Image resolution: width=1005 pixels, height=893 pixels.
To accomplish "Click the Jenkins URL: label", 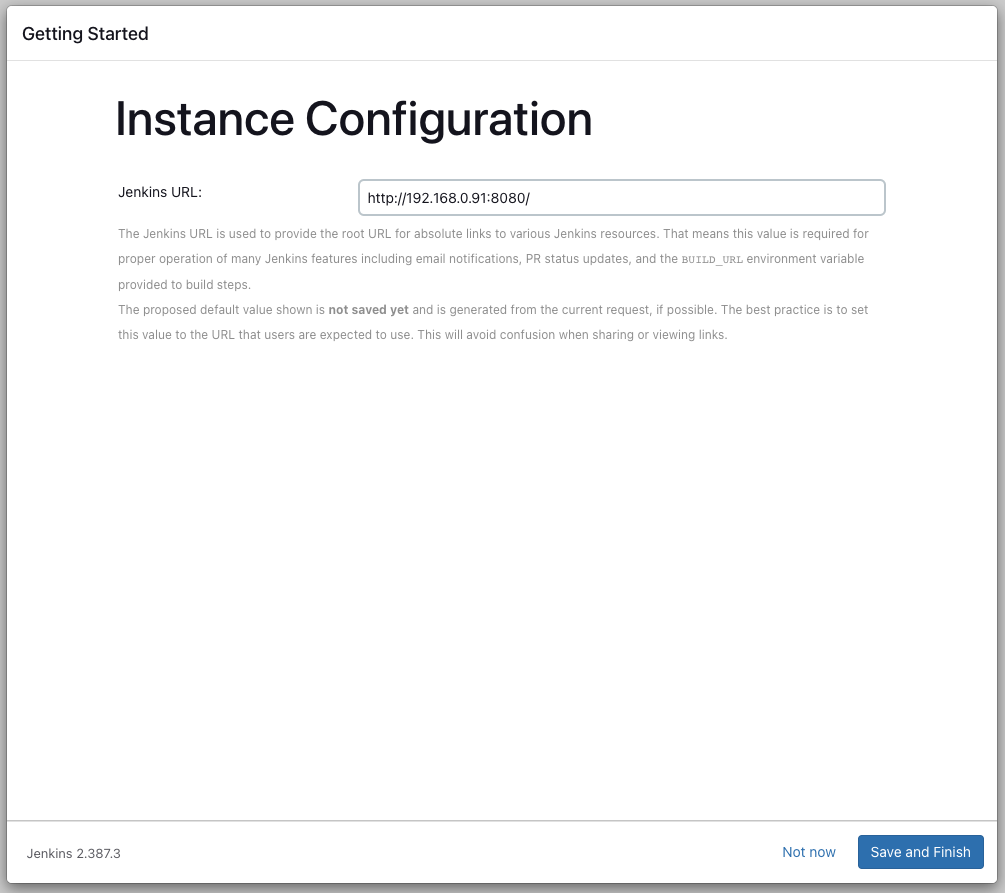I will [160, 192].
